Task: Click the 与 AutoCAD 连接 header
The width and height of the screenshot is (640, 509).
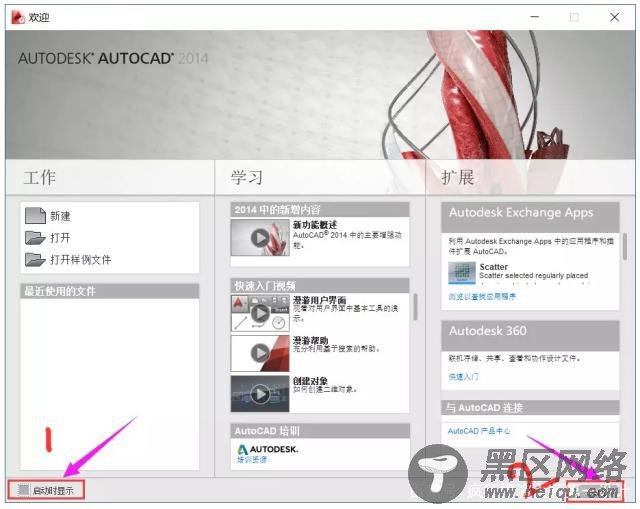Action: pyautogui.click(x=530, y=407)
